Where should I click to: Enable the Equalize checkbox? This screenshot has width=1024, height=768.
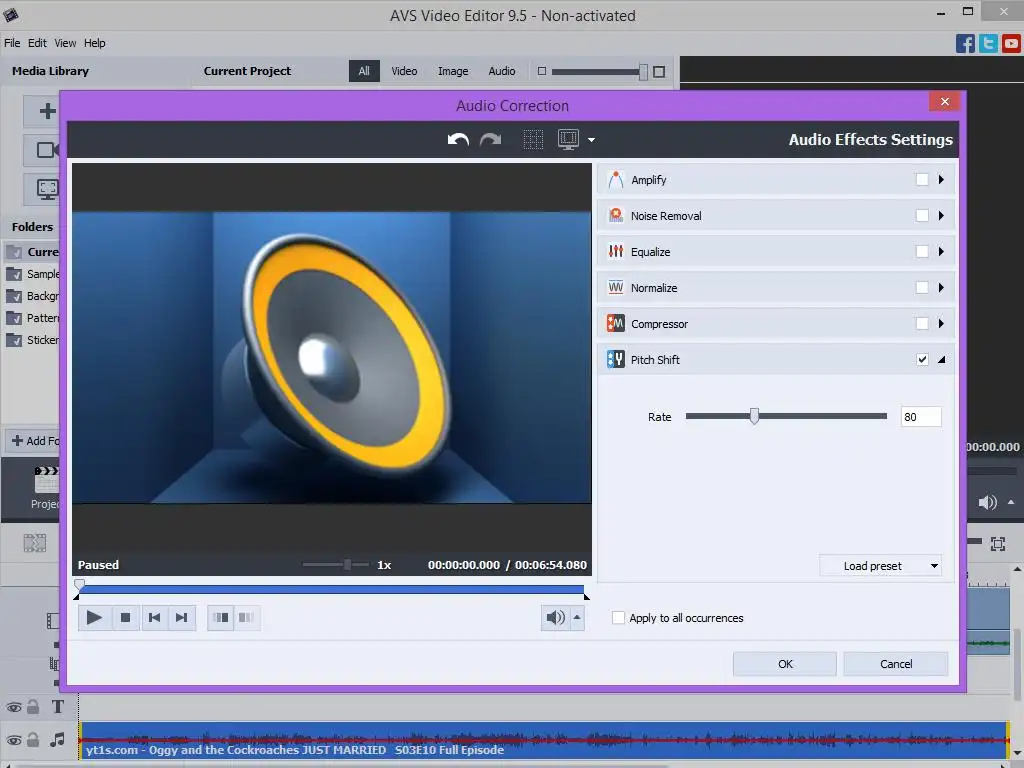(921, 251)
